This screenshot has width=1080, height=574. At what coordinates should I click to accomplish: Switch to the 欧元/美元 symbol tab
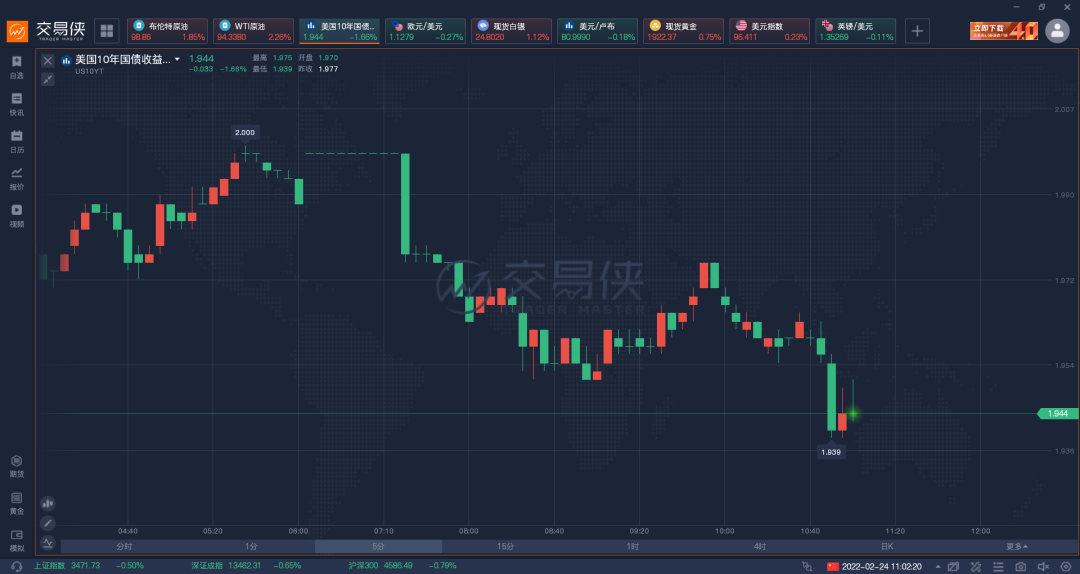click(x=426, y=31)
